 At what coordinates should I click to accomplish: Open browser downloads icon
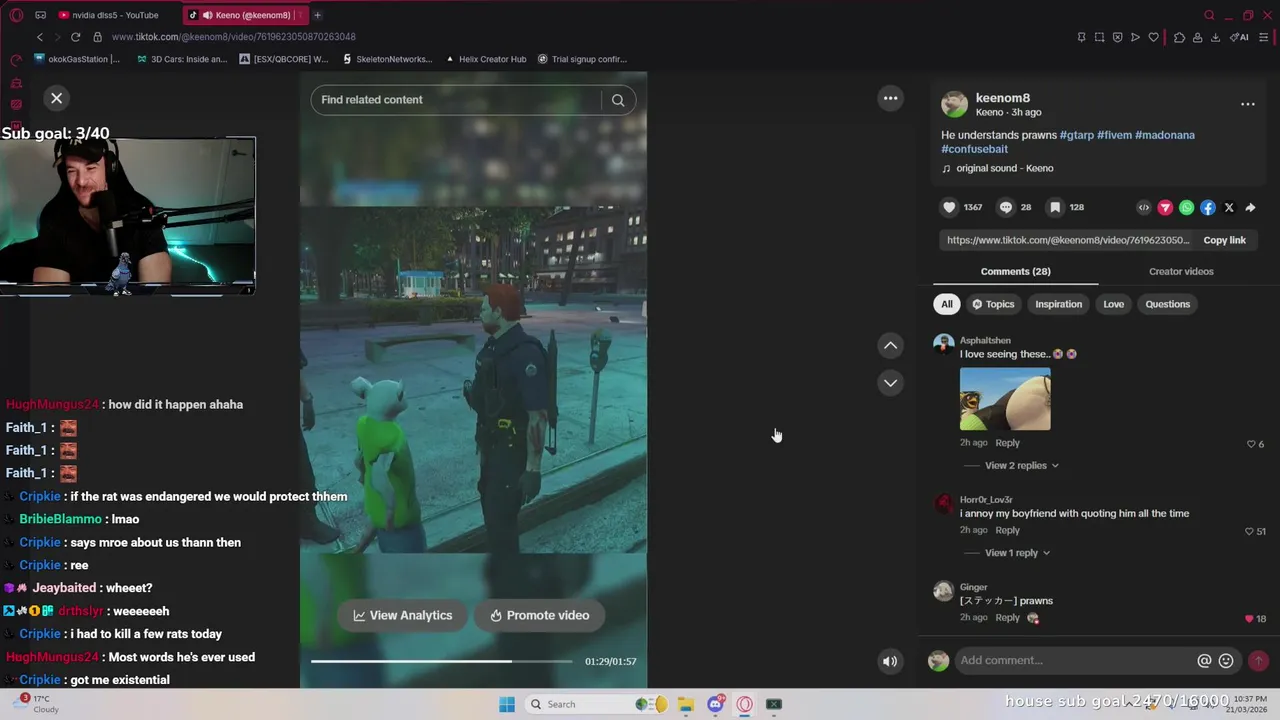1215,37
